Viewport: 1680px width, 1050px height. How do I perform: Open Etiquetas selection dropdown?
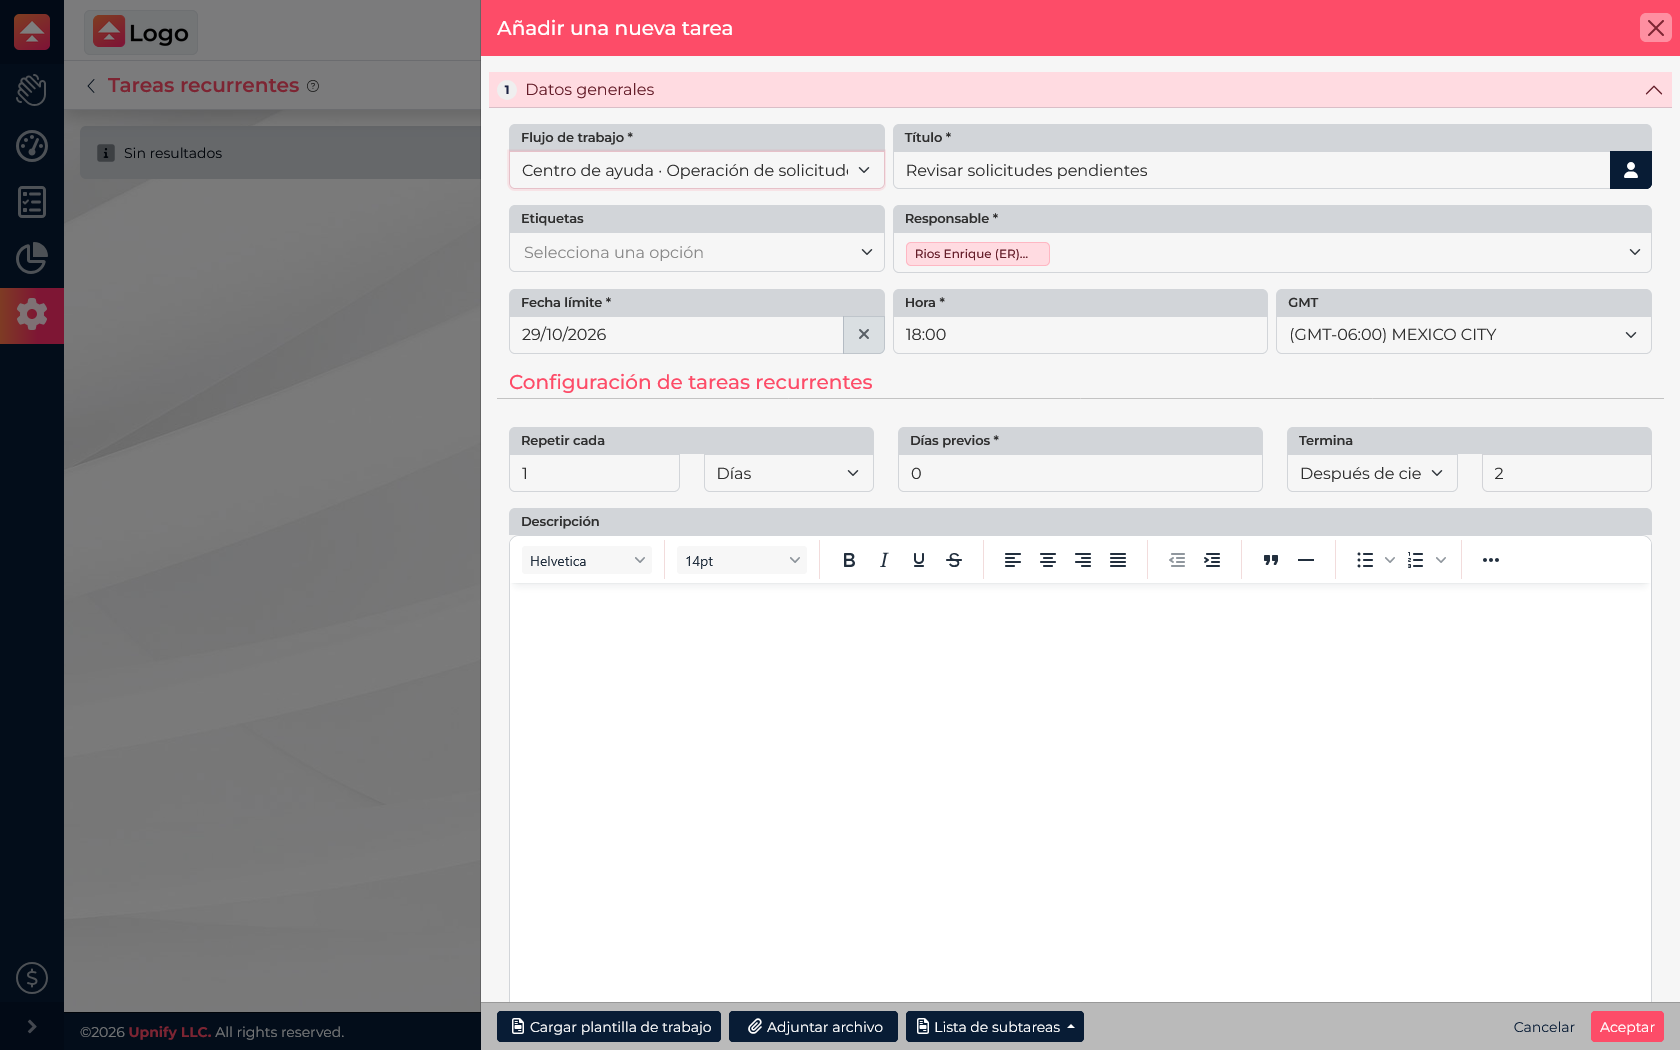[697, 252]
